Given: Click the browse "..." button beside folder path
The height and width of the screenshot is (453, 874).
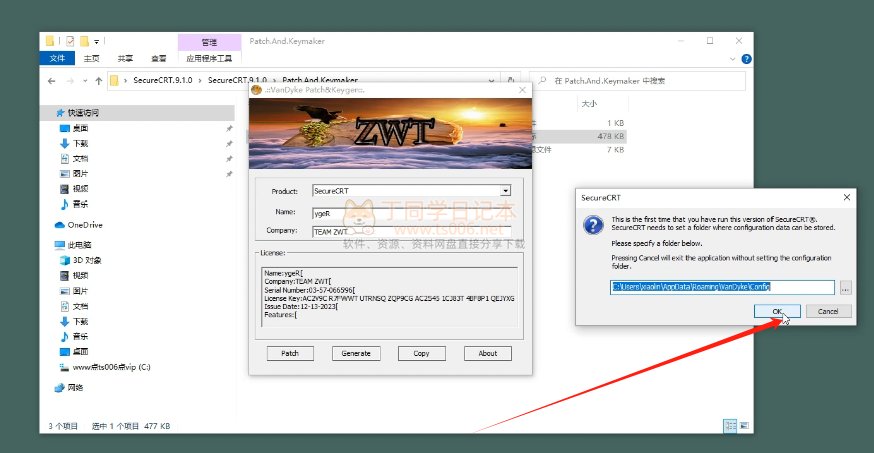Looking at the screenshot, I should coord(845,288).
